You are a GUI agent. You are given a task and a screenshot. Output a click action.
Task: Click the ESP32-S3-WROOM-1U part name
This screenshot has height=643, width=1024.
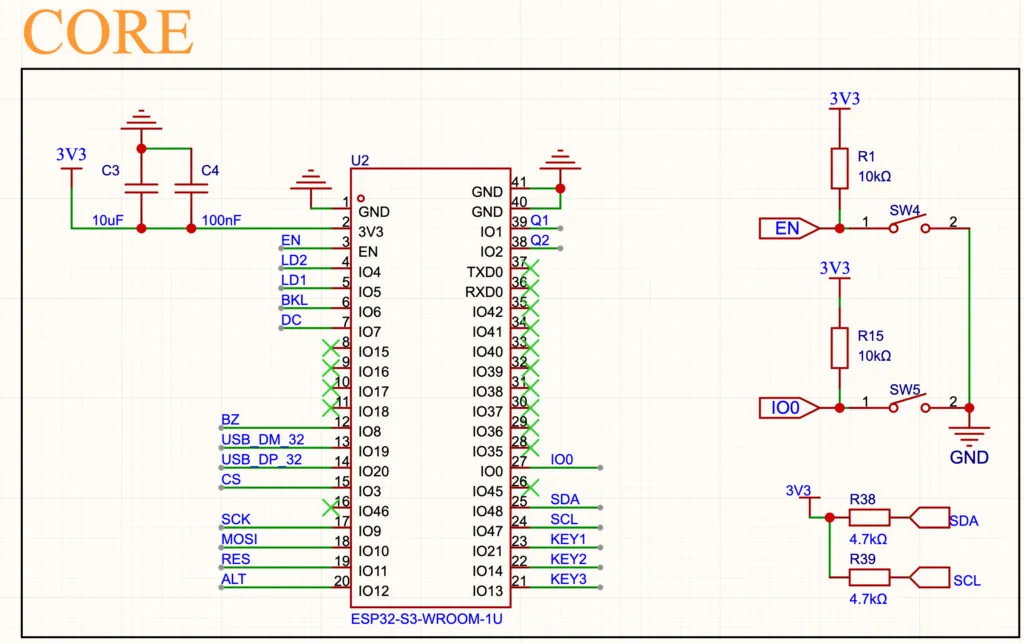pyautogui.click(x=426, y=619)
